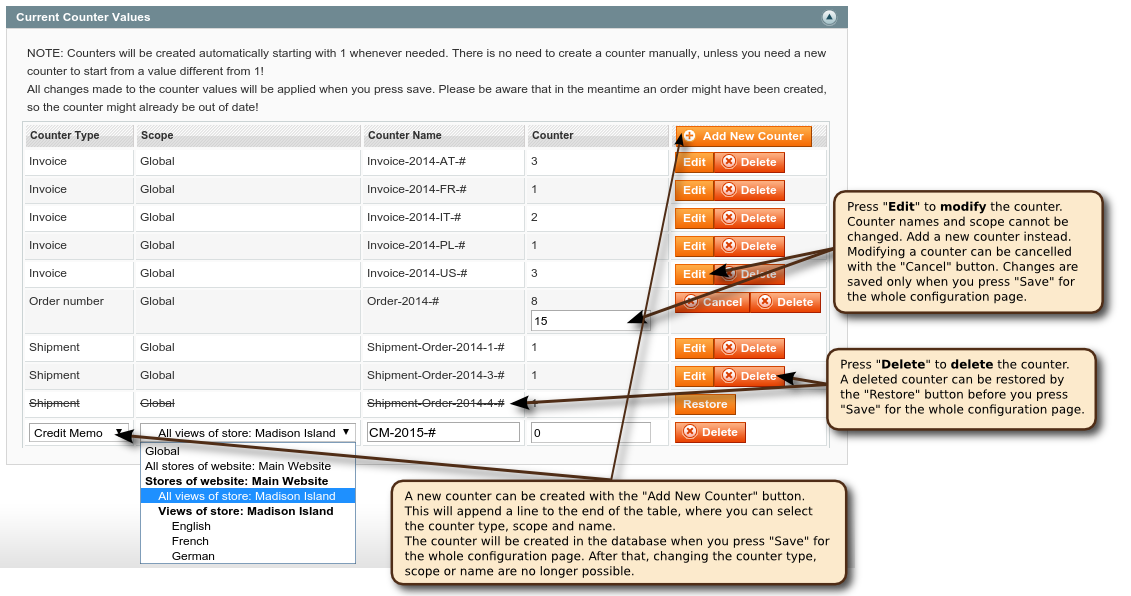Open the Credit Memo counter type dropdown
Image resolution: width=1131 pixels, height=596 pixels.
[79, 433]
